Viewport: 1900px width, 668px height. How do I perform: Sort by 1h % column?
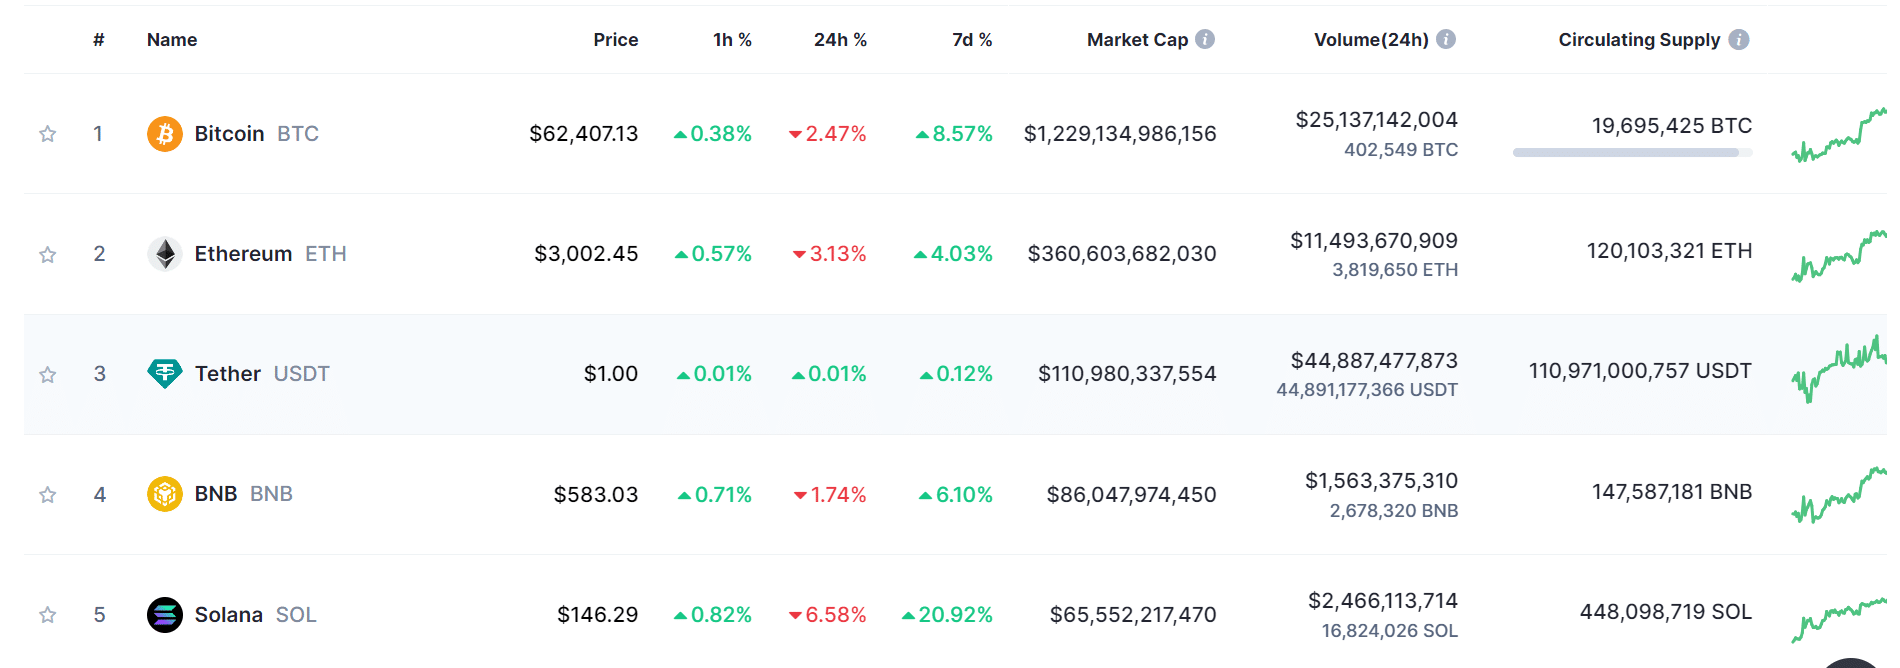pyautogui.click(x=732, y=40)
